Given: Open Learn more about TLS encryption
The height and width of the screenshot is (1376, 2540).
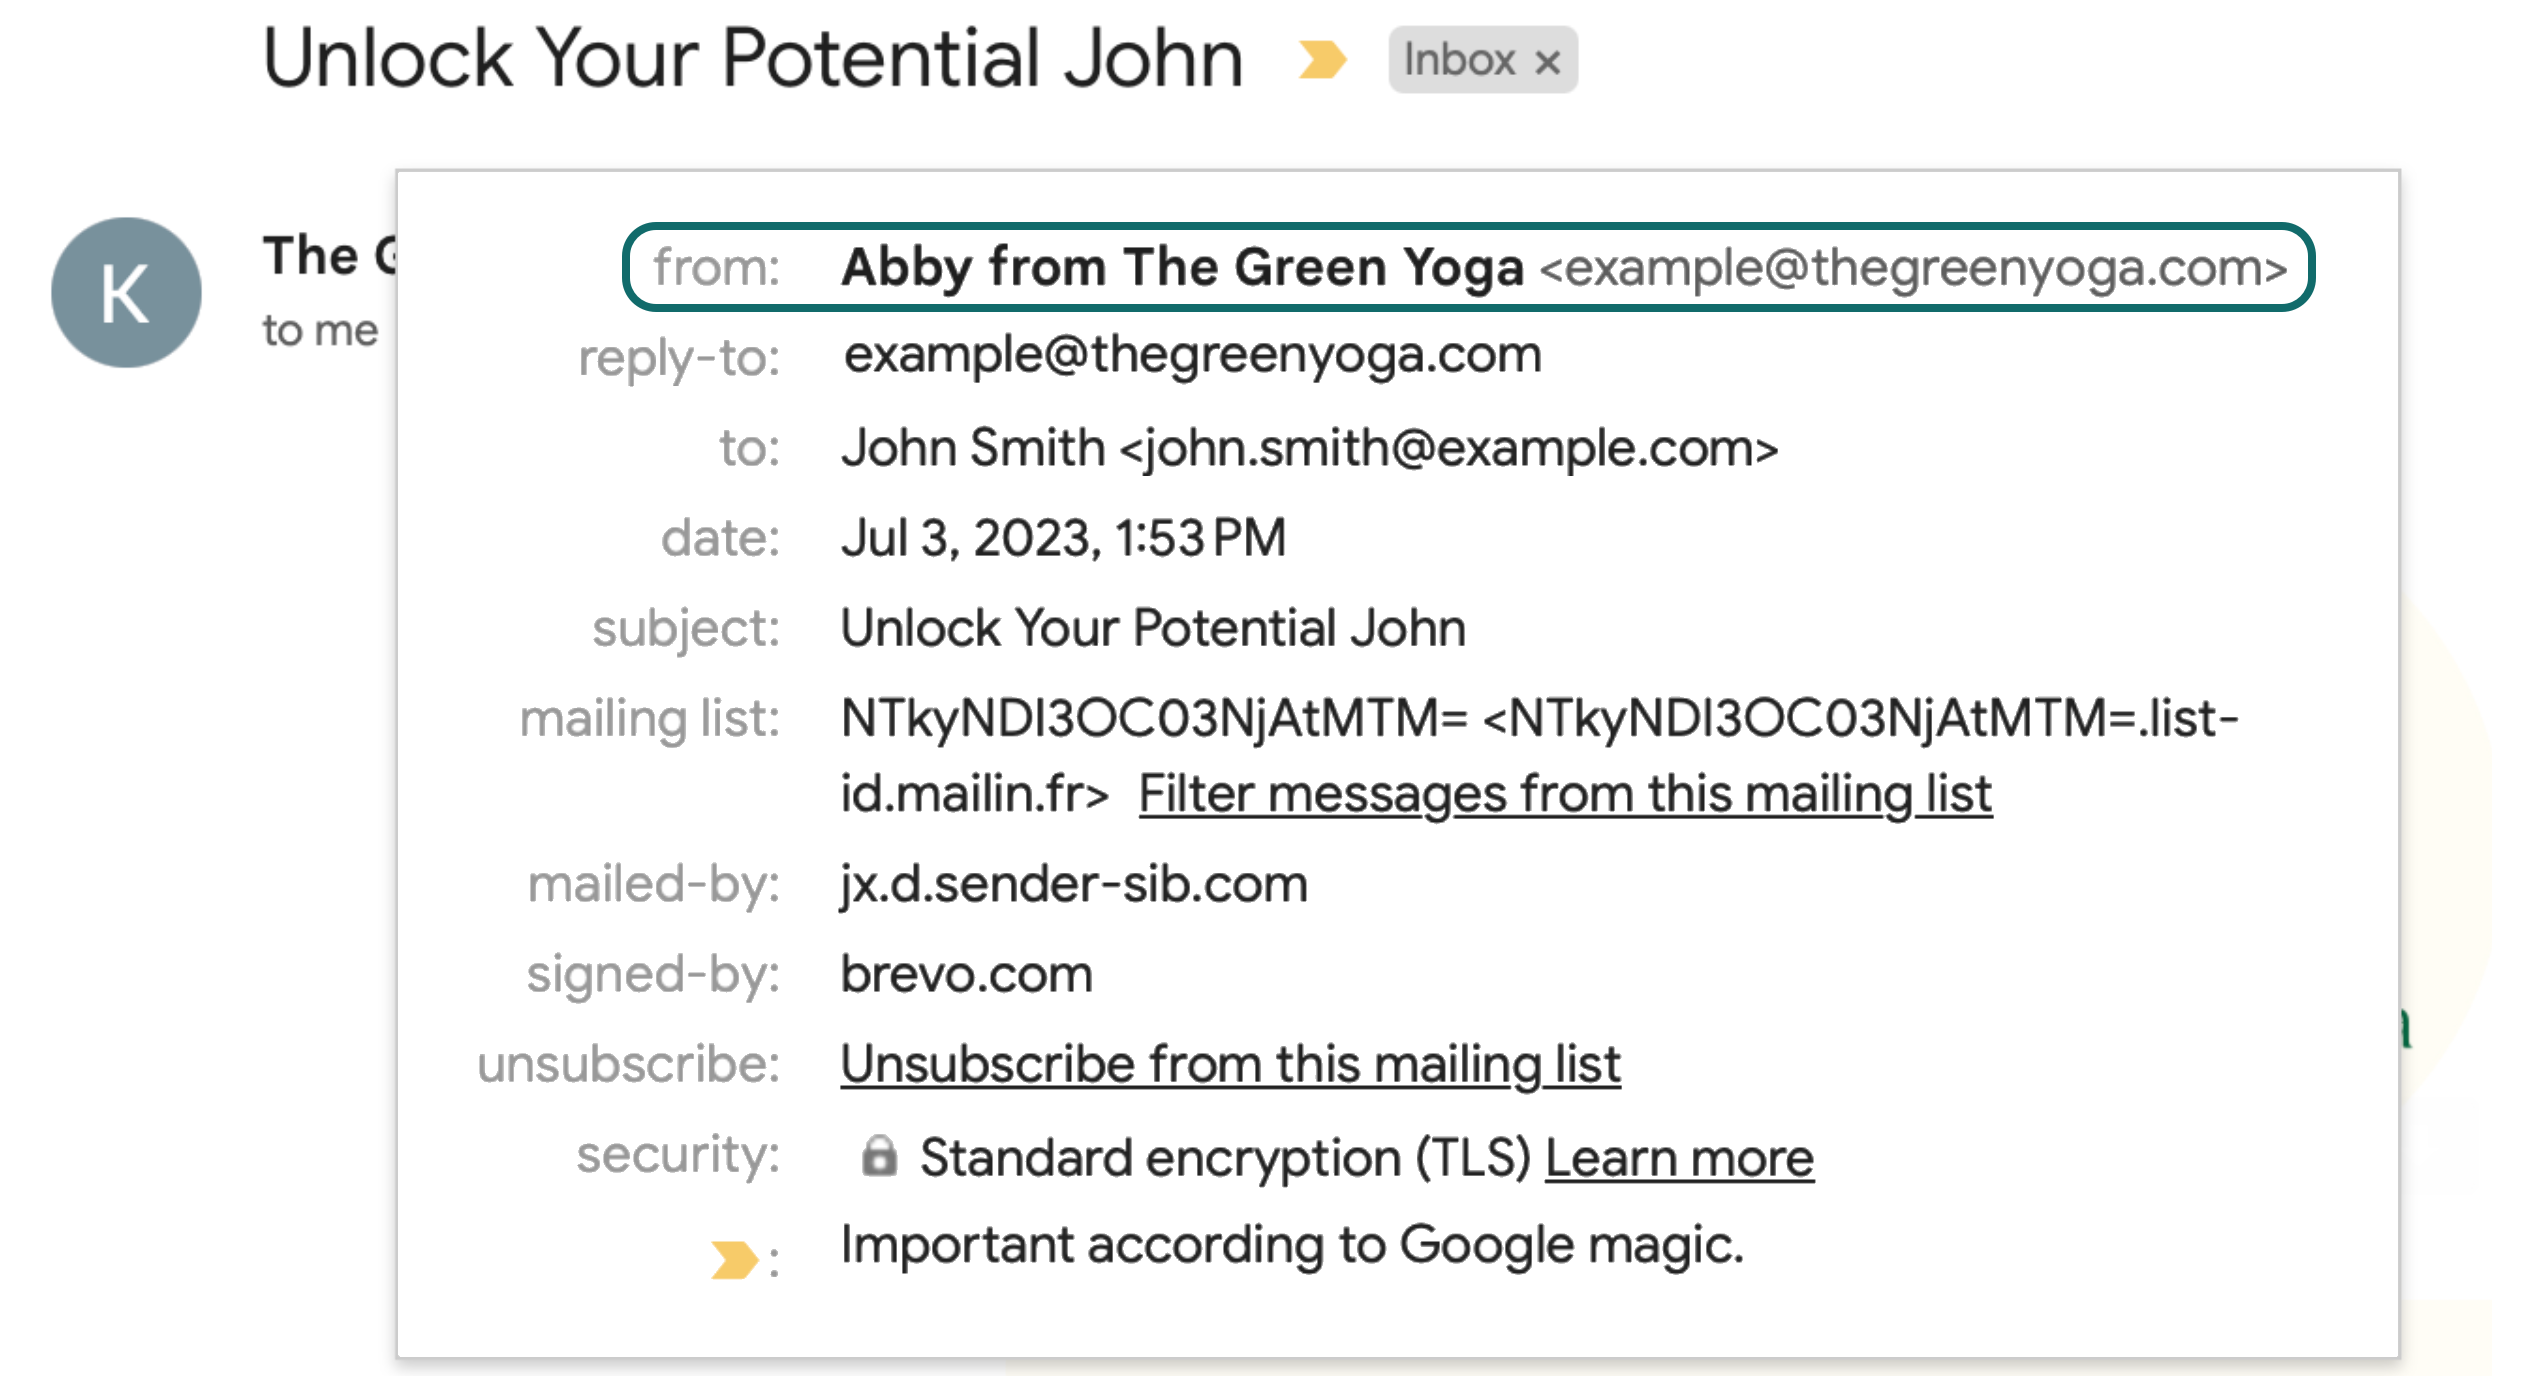Looking at the screenshot, I should [1680, 1157].
